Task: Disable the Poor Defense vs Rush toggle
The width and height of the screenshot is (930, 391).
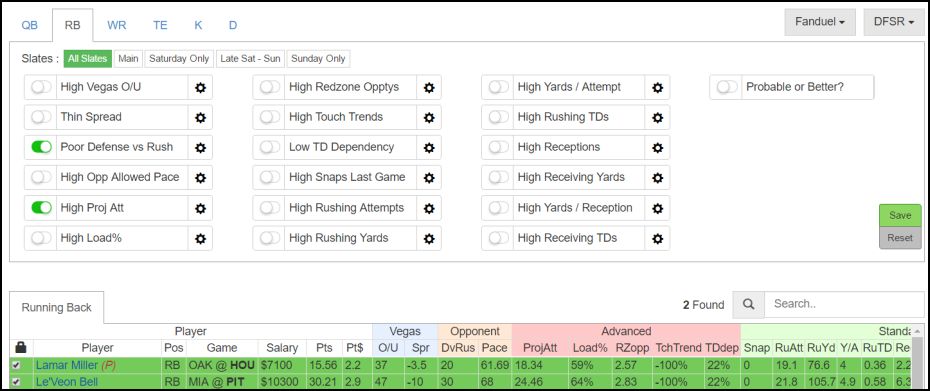Action: coord(42,147)
